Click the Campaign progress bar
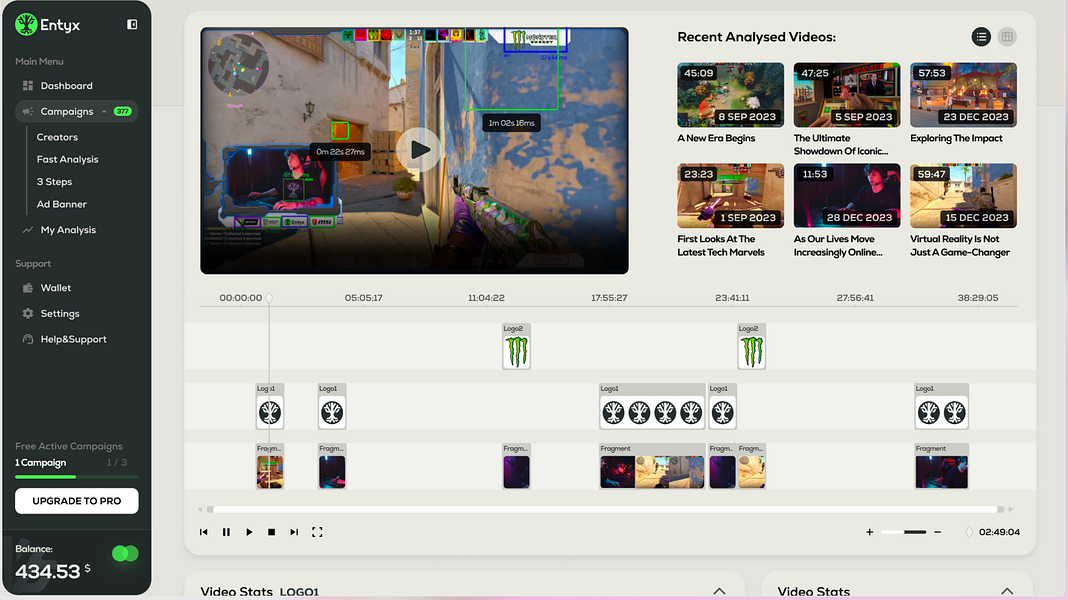The height and width of the screenshot is (600, 1068). click(76, 477)
